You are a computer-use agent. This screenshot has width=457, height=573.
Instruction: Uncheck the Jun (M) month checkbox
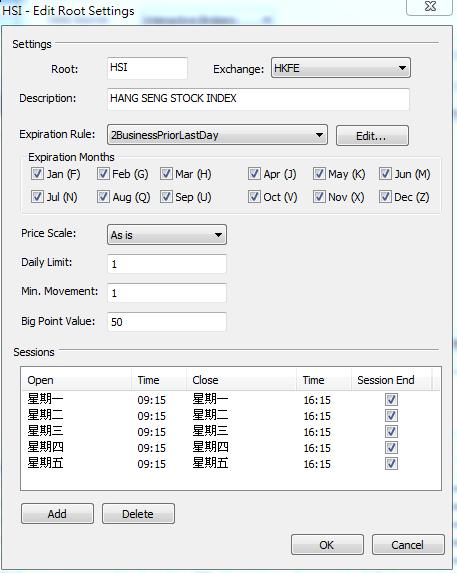coord(385,174)
